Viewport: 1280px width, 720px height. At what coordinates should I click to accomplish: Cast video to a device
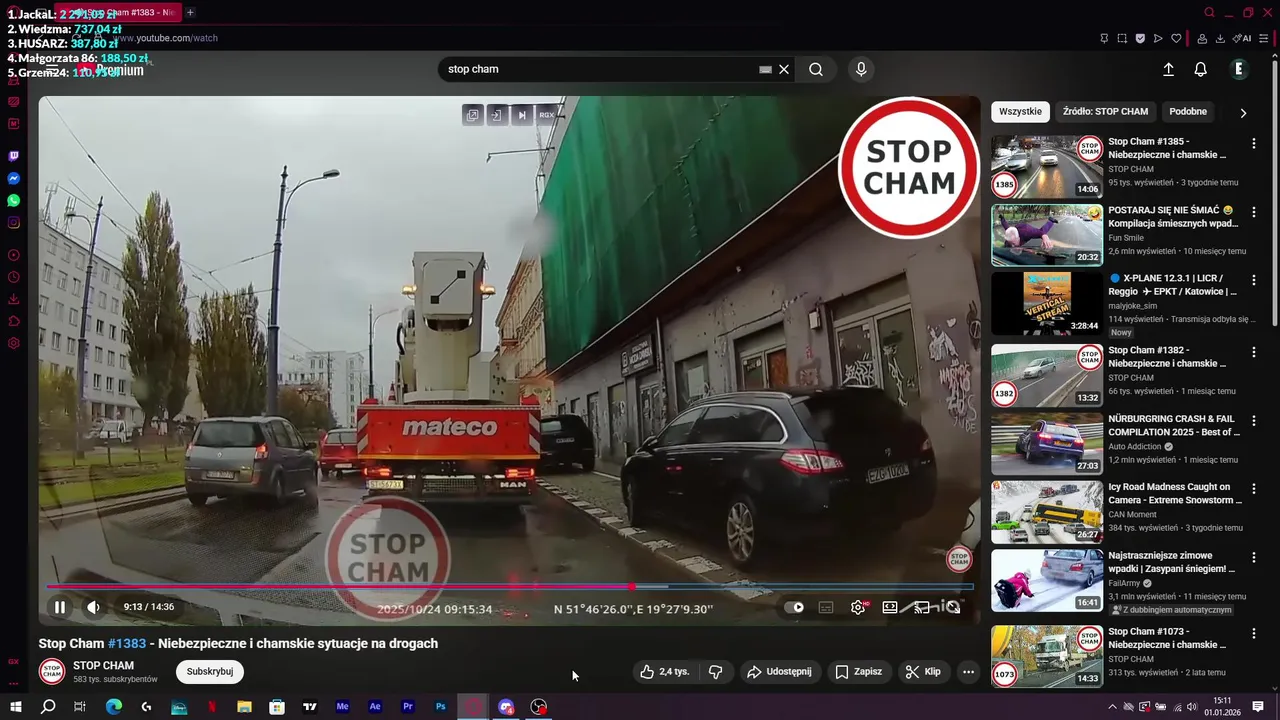click(x=922, y=607)
